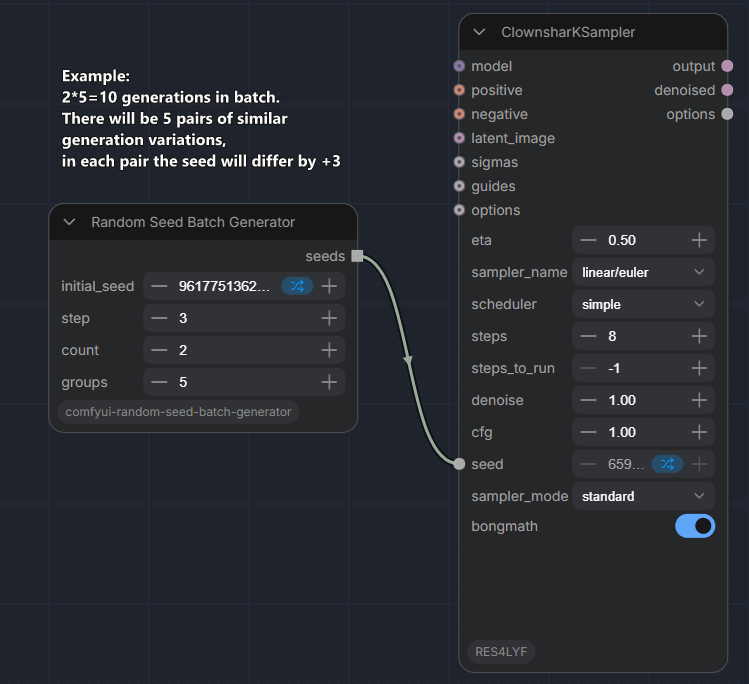The image size is (749, 684).
Task: Increase the step value
Action: [329, 318]
